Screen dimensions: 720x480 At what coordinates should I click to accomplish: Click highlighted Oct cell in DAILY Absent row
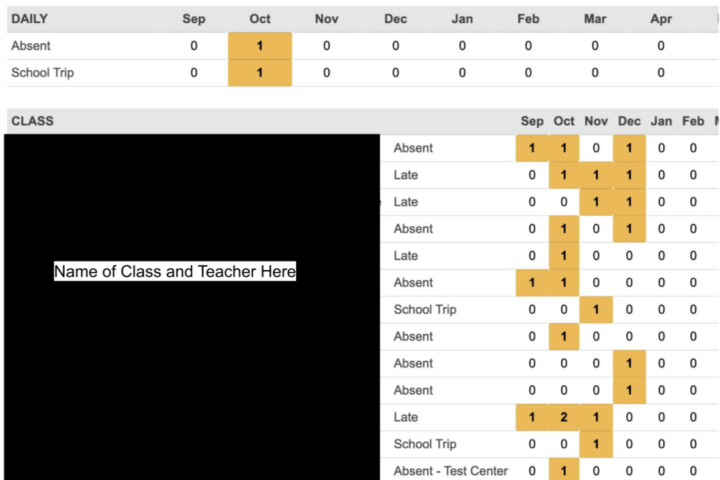click(260, 46)
